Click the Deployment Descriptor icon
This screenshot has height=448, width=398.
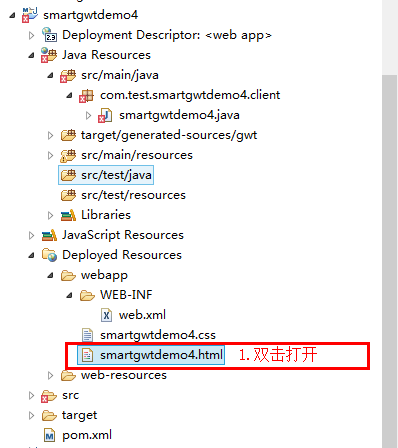click(49, 35)
